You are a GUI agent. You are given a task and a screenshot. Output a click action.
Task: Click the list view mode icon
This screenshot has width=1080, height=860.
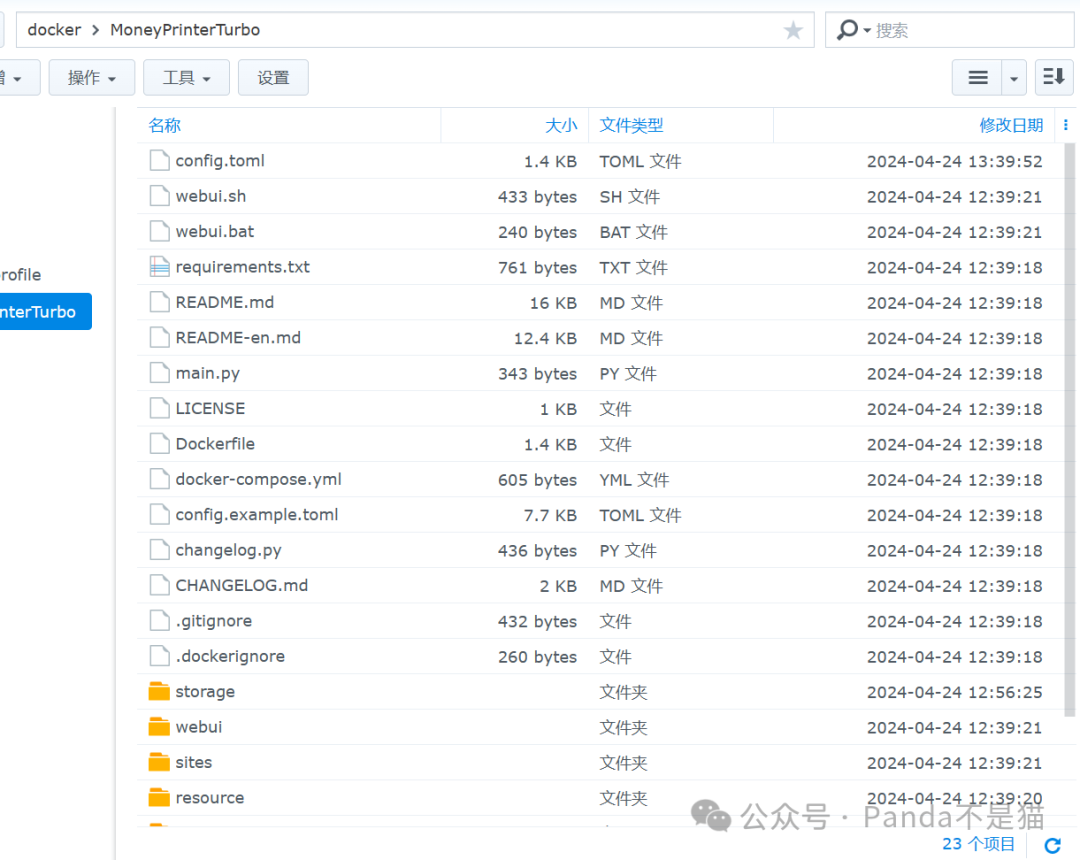977,77
